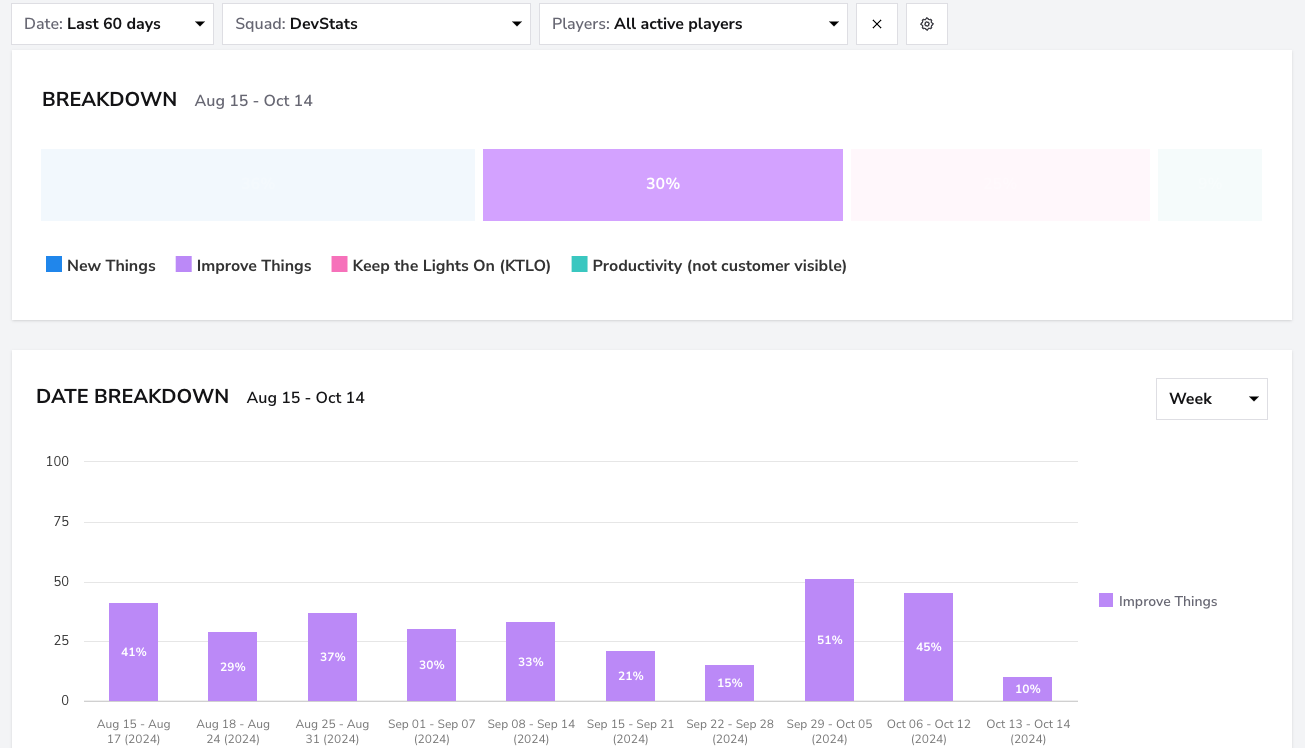
Task: Click the 45% bar for Oct 06 - Oct 12
Action: [x=928, y=647]
